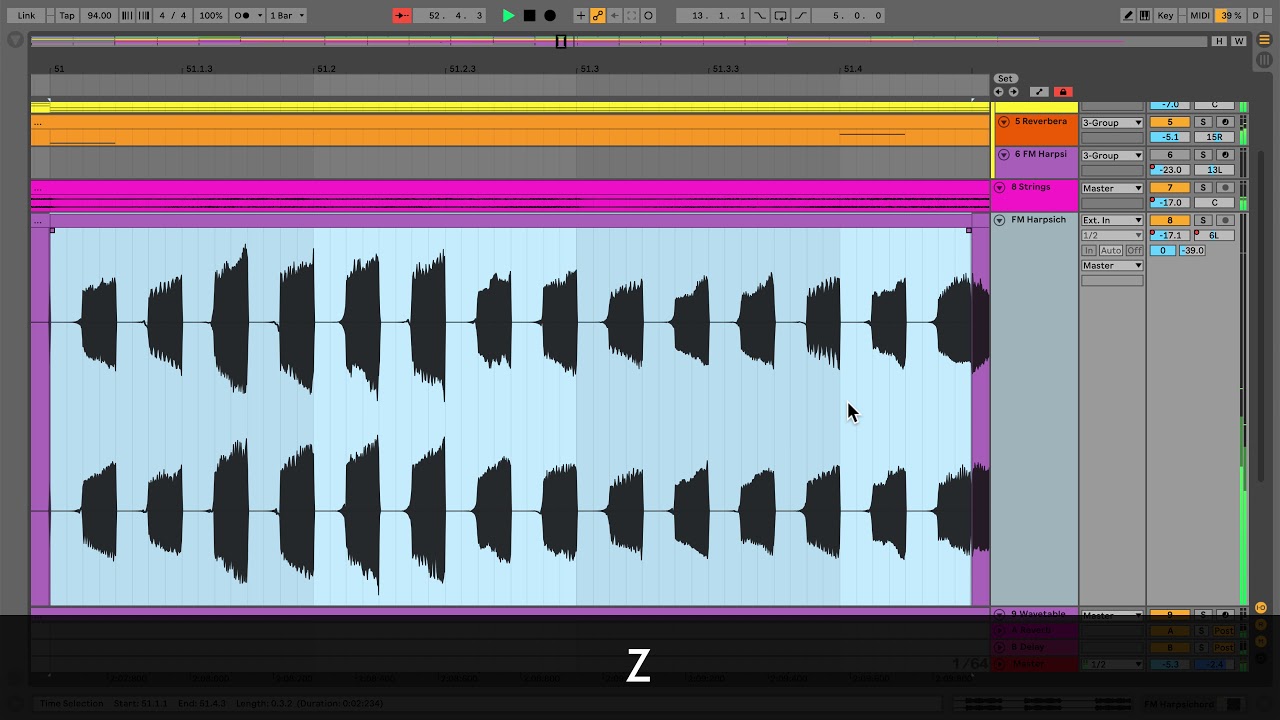Image resolution: width=1280 pixels, height=720 pixels.
Task: Click the Link button
Action: tap(26, 15)
